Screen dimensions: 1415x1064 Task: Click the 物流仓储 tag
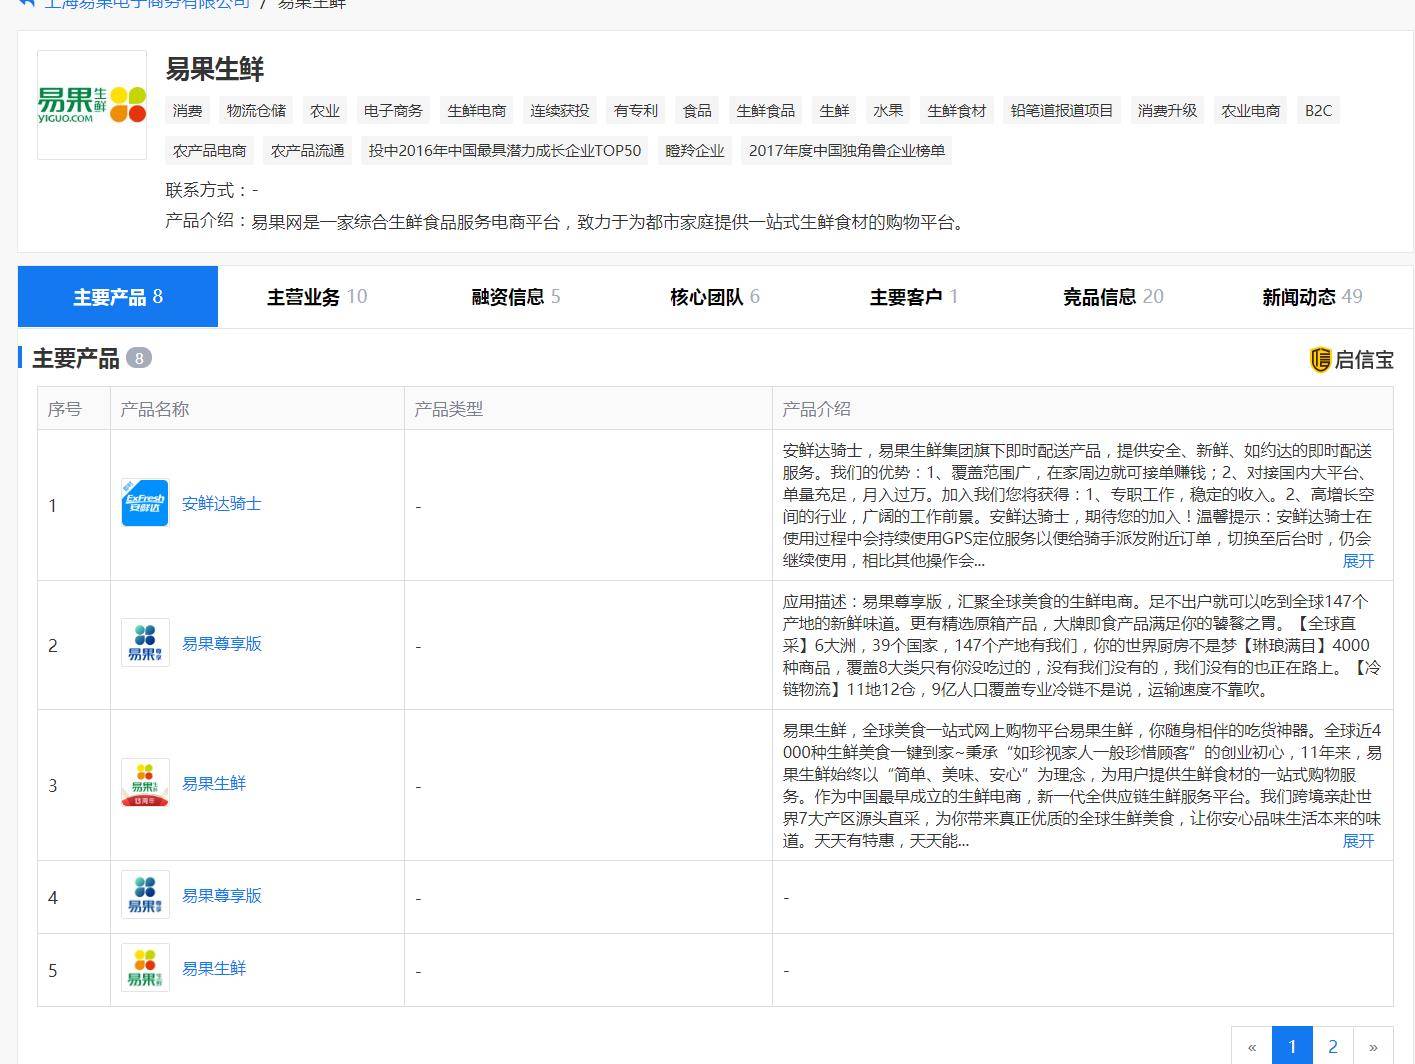[256, 110]
